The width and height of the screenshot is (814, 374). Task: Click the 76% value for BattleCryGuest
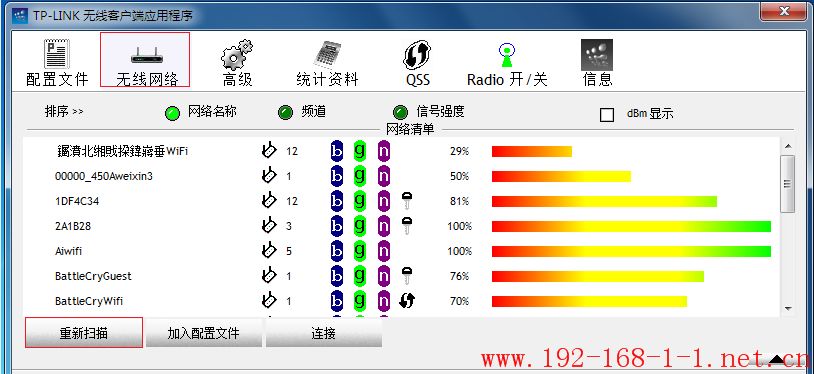[459, 276]
